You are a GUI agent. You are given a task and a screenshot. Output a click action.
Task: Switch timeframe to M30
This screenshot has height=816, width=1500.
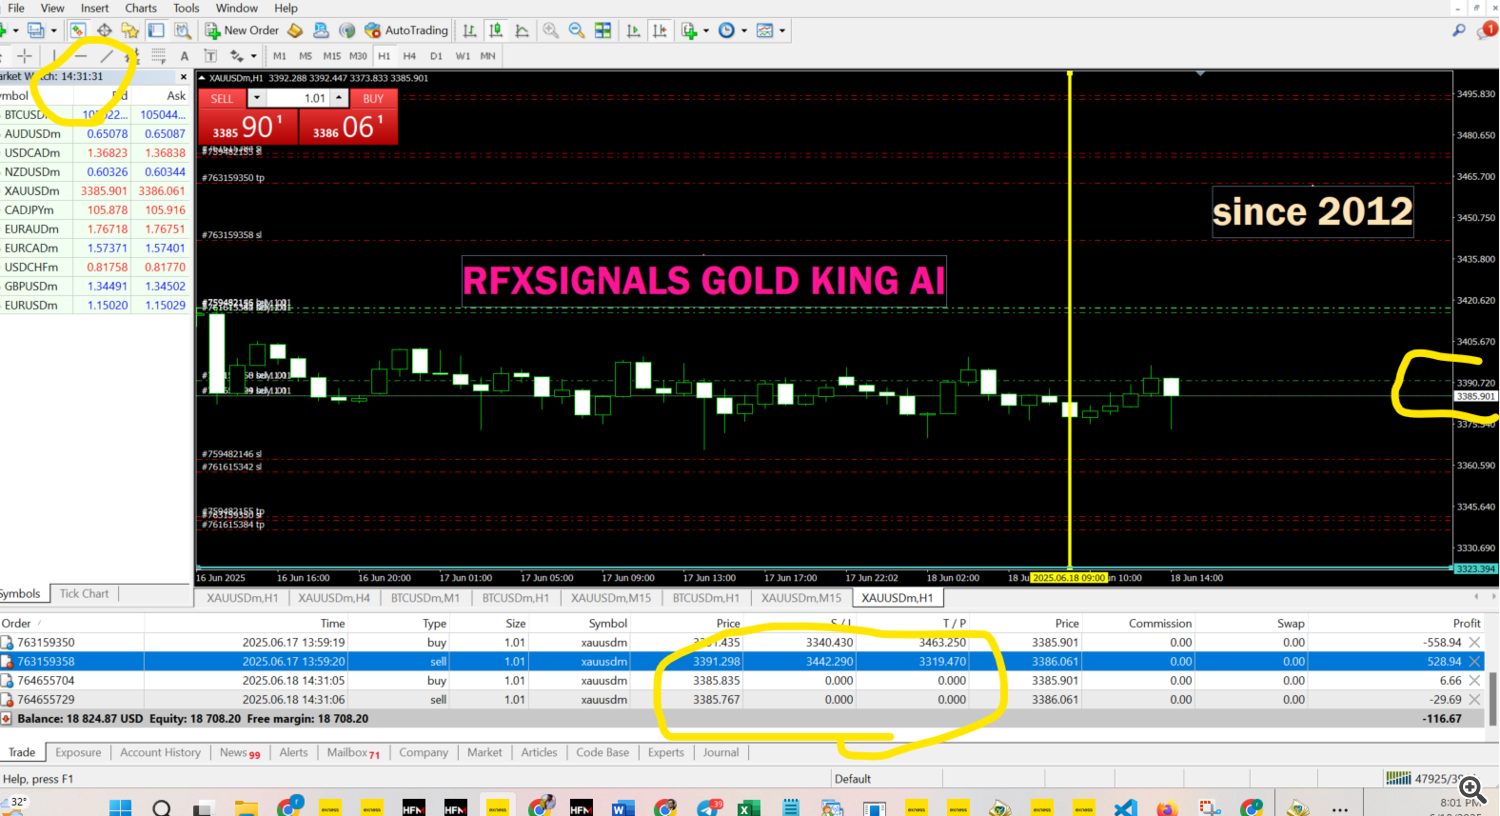[x=358, y=56]
